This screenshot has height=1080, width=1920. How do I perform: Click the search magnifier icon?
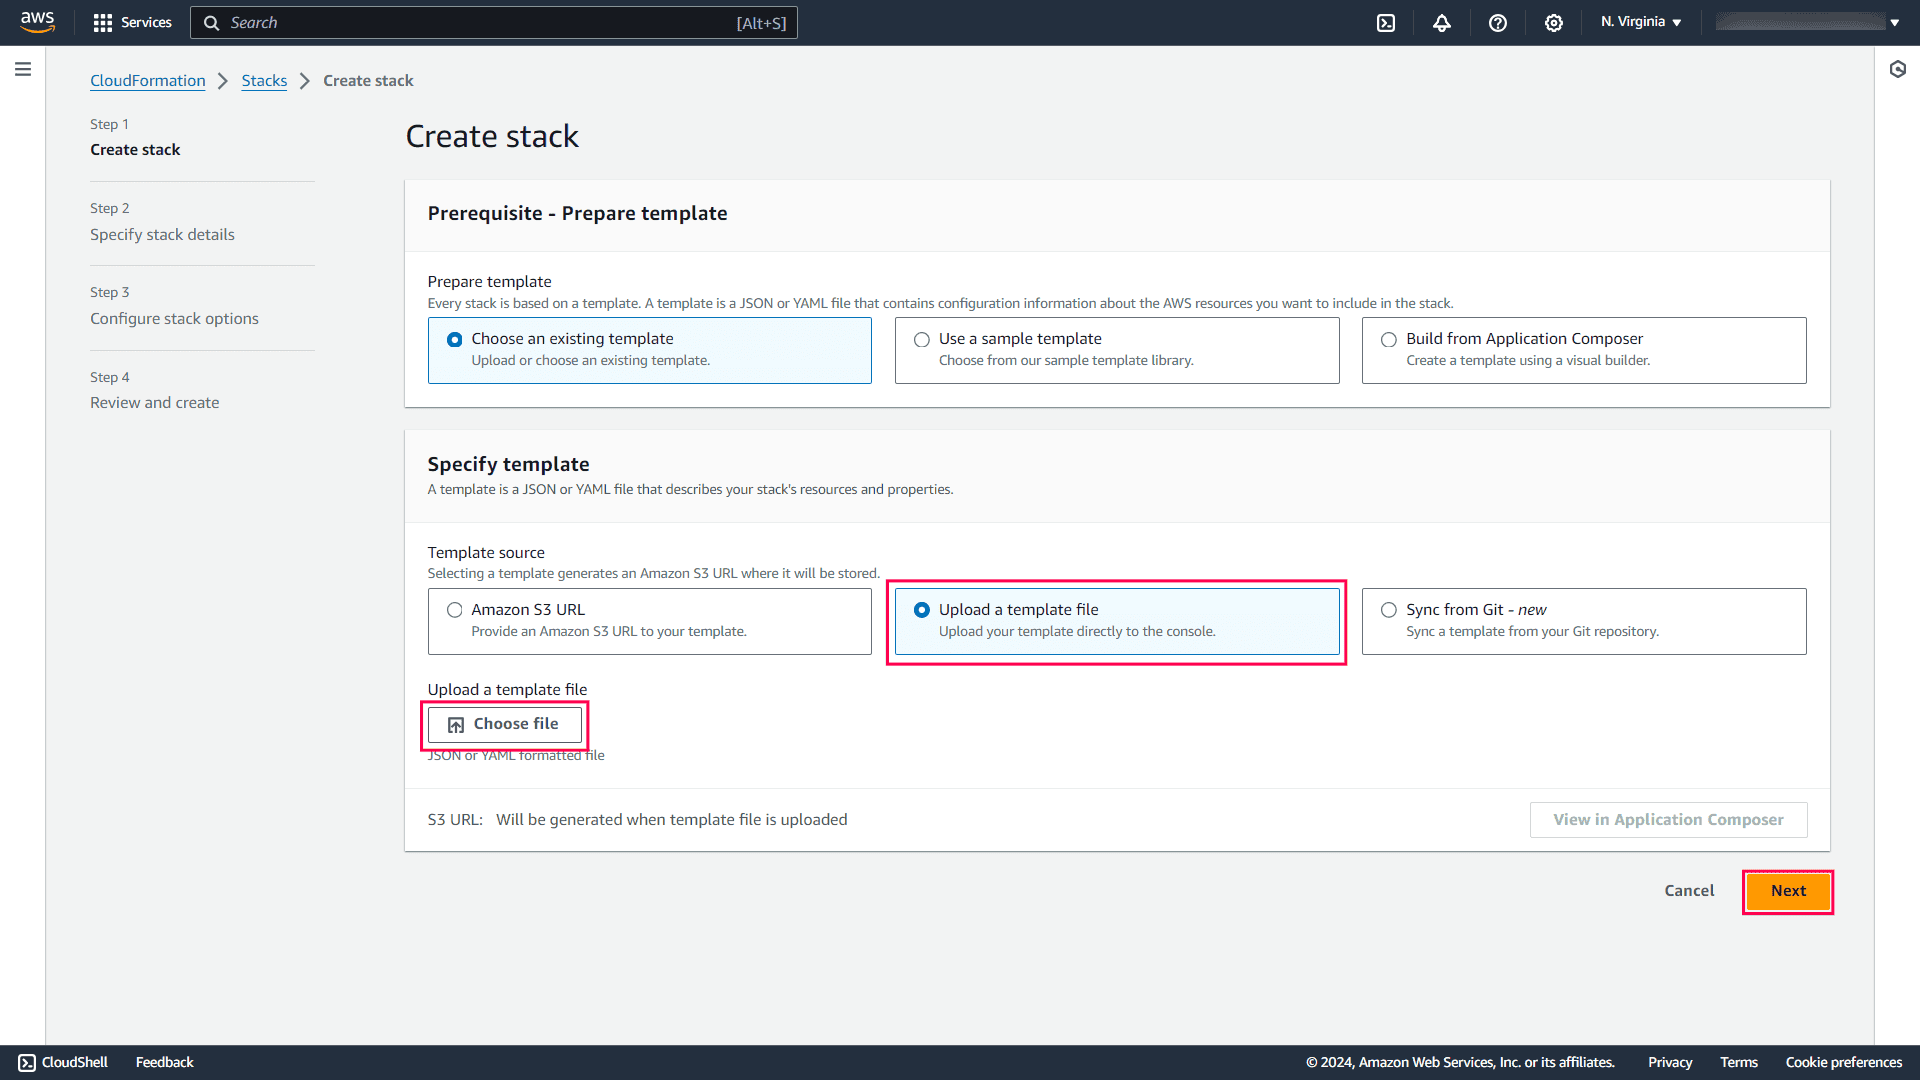coord(211,22)
